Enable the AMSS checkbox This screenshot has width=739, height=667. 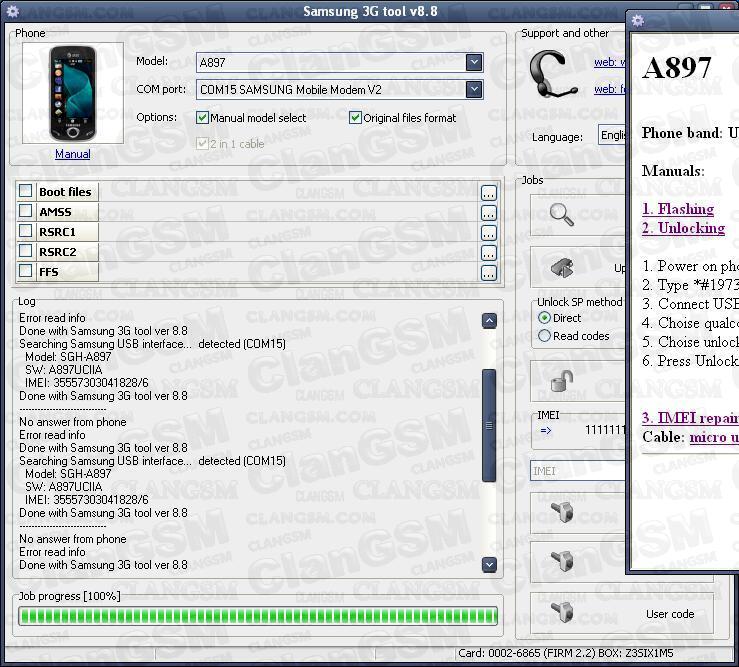click(x=25, y=211)
